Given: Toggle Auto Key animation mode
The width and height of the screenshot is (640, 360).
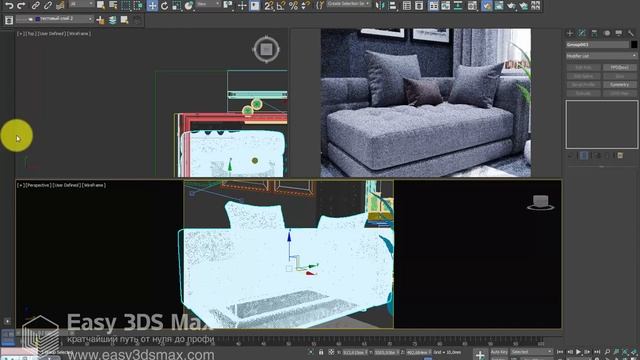Looking at the screenshot, I should coord(498,352).
